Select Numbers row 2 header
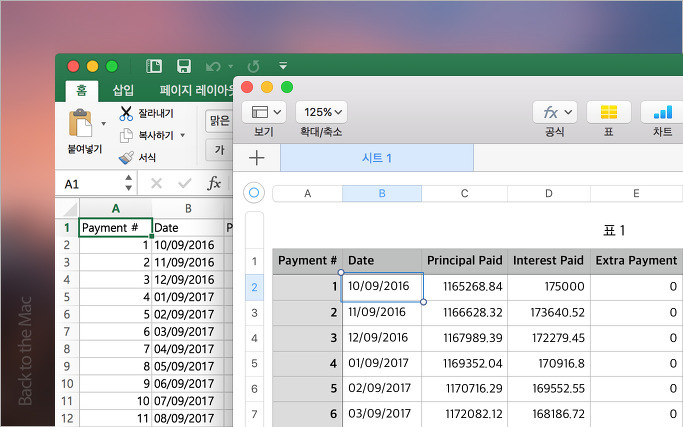This screenshot has width=683, height=427. coord(254,287)
